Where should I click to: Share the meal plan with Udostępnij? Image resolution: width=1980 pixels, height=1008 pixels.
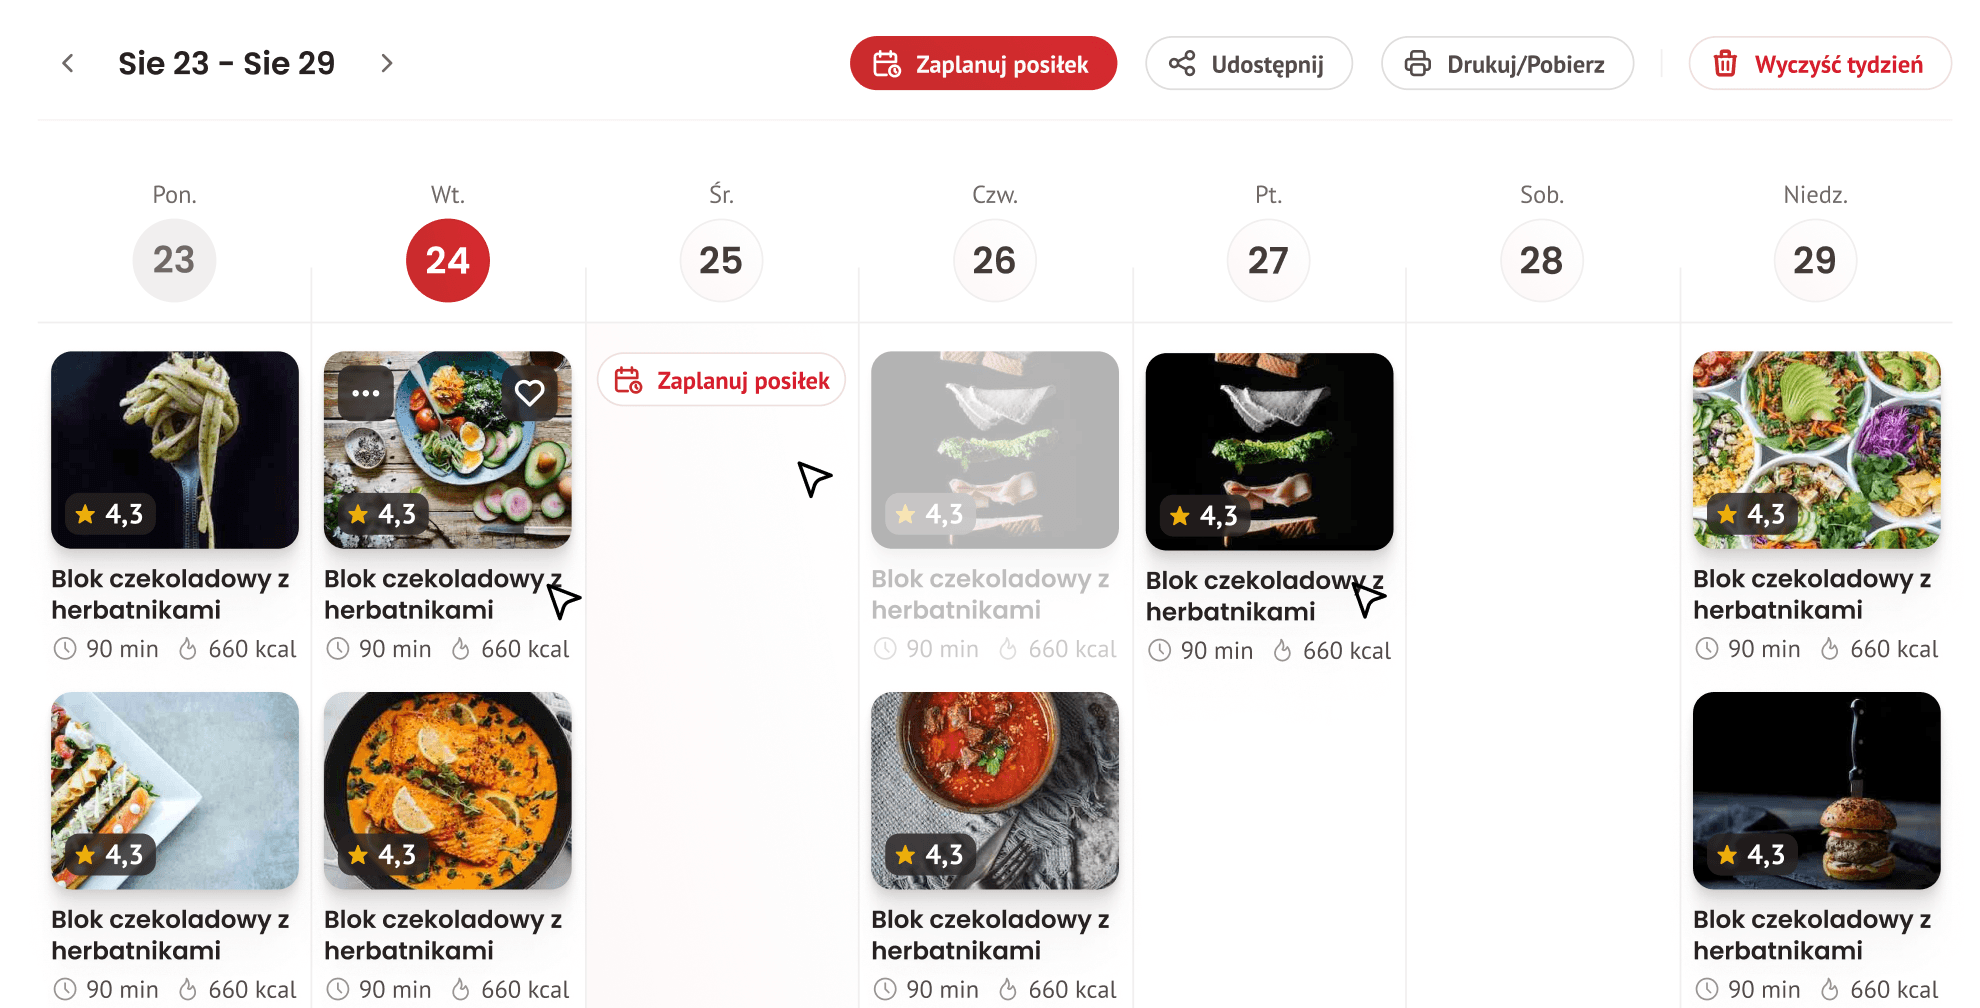pyautogui.click(x=1248, y=64)
